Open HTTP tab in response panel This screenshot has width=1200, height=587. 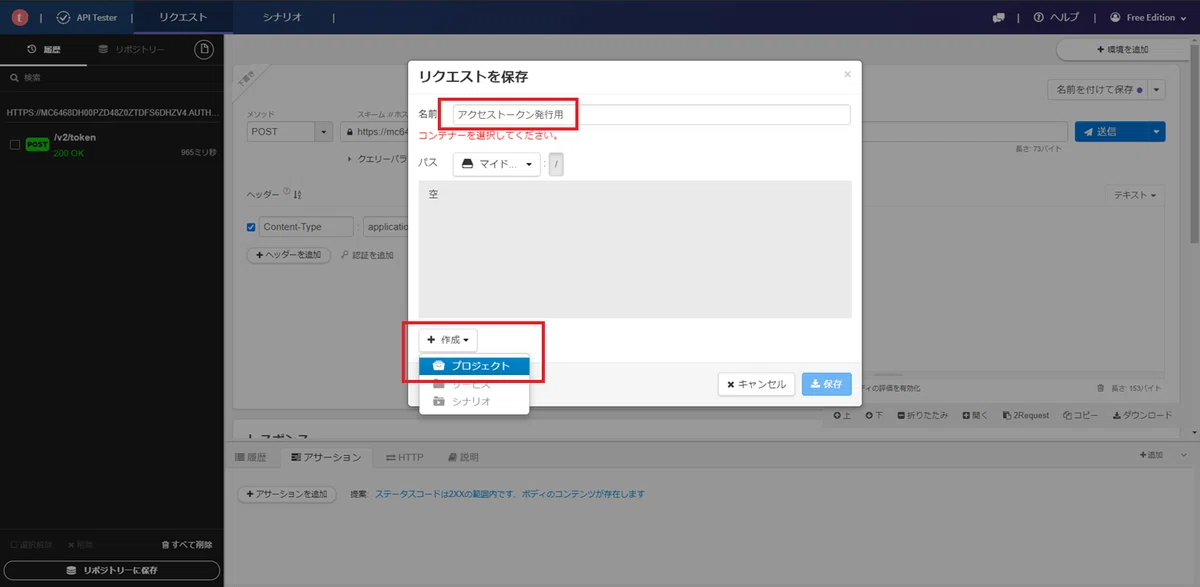[x=405, y=457]
